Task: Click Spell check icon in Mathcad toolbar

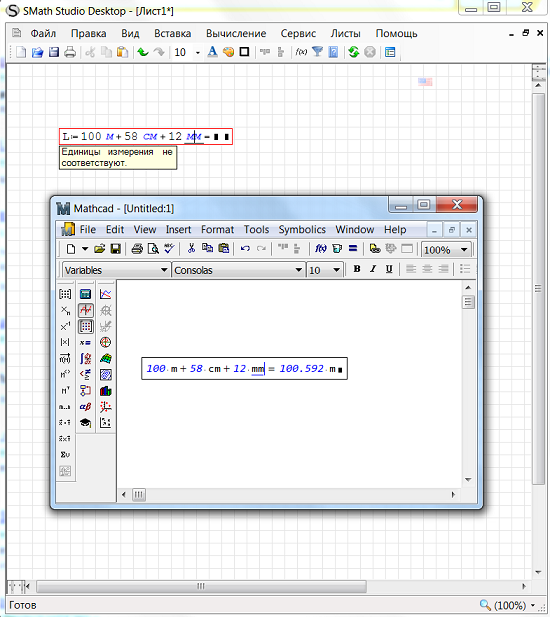Action: 169,249
